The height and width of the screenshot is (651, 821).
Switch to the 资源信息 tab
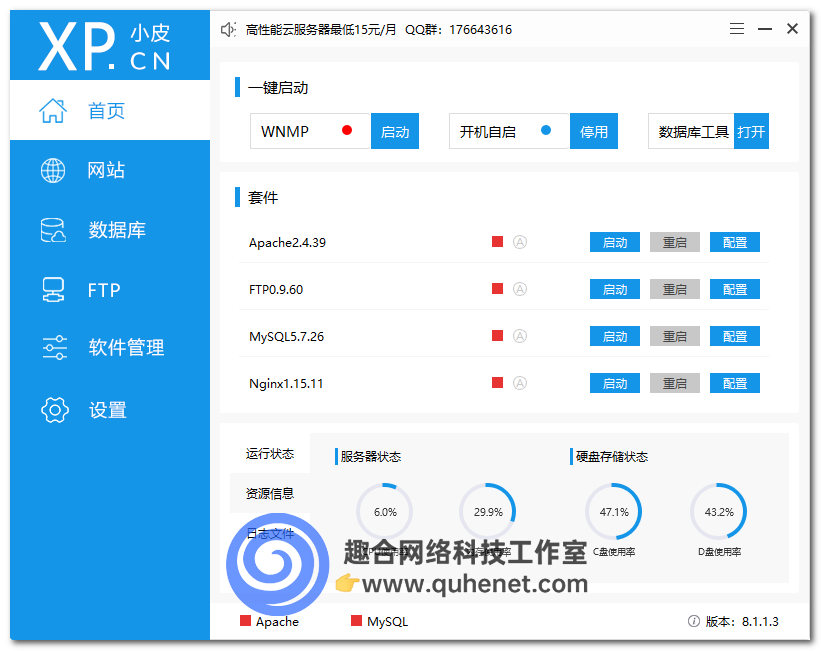coord(270,493)
